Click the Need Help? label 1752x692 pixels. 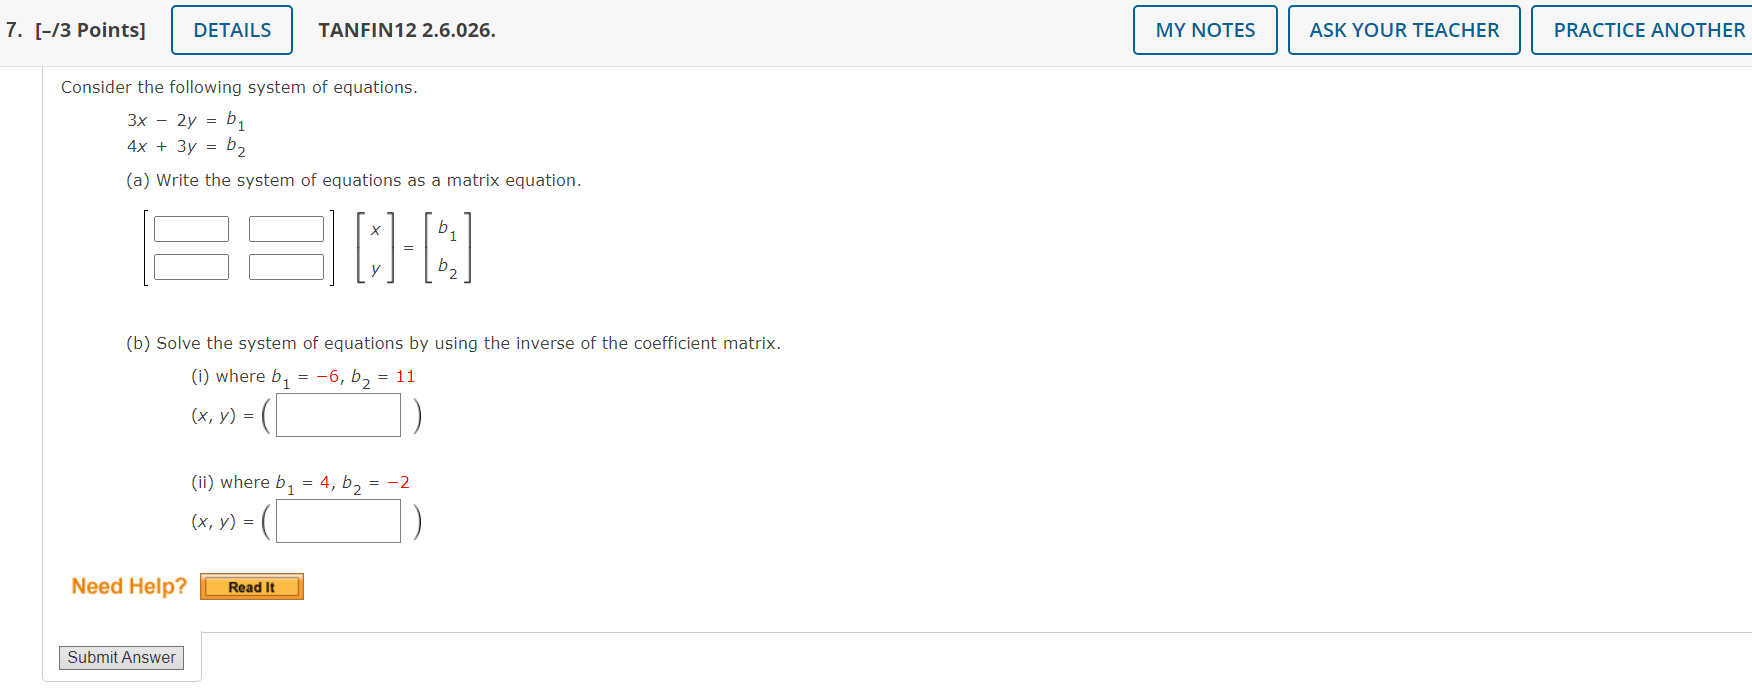pos(127,586)
